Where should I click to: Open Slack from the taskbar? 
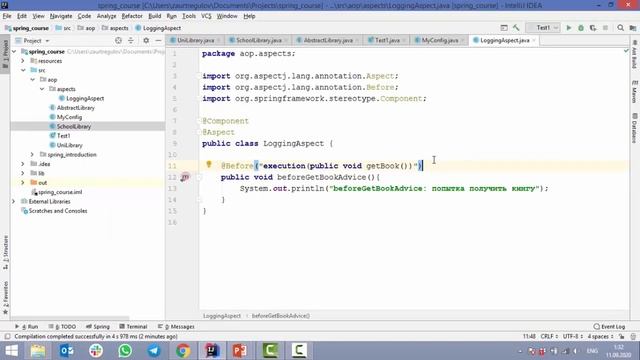[x=96, y=351]
